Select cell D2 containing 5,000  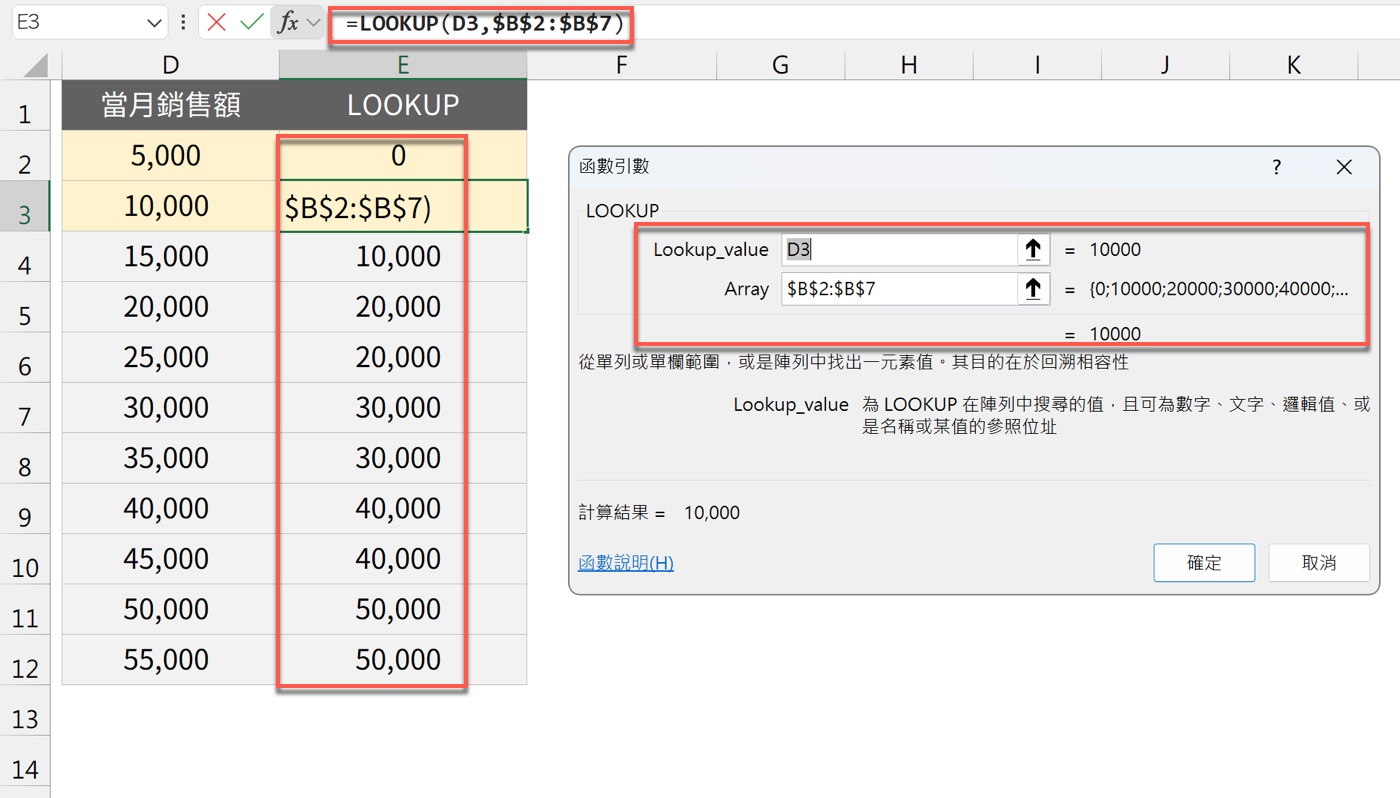[x=171, y=156]
